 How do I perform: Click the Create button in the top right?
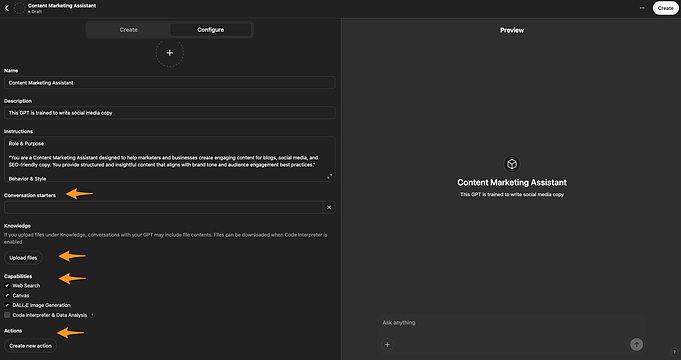(x=665, y=8)
